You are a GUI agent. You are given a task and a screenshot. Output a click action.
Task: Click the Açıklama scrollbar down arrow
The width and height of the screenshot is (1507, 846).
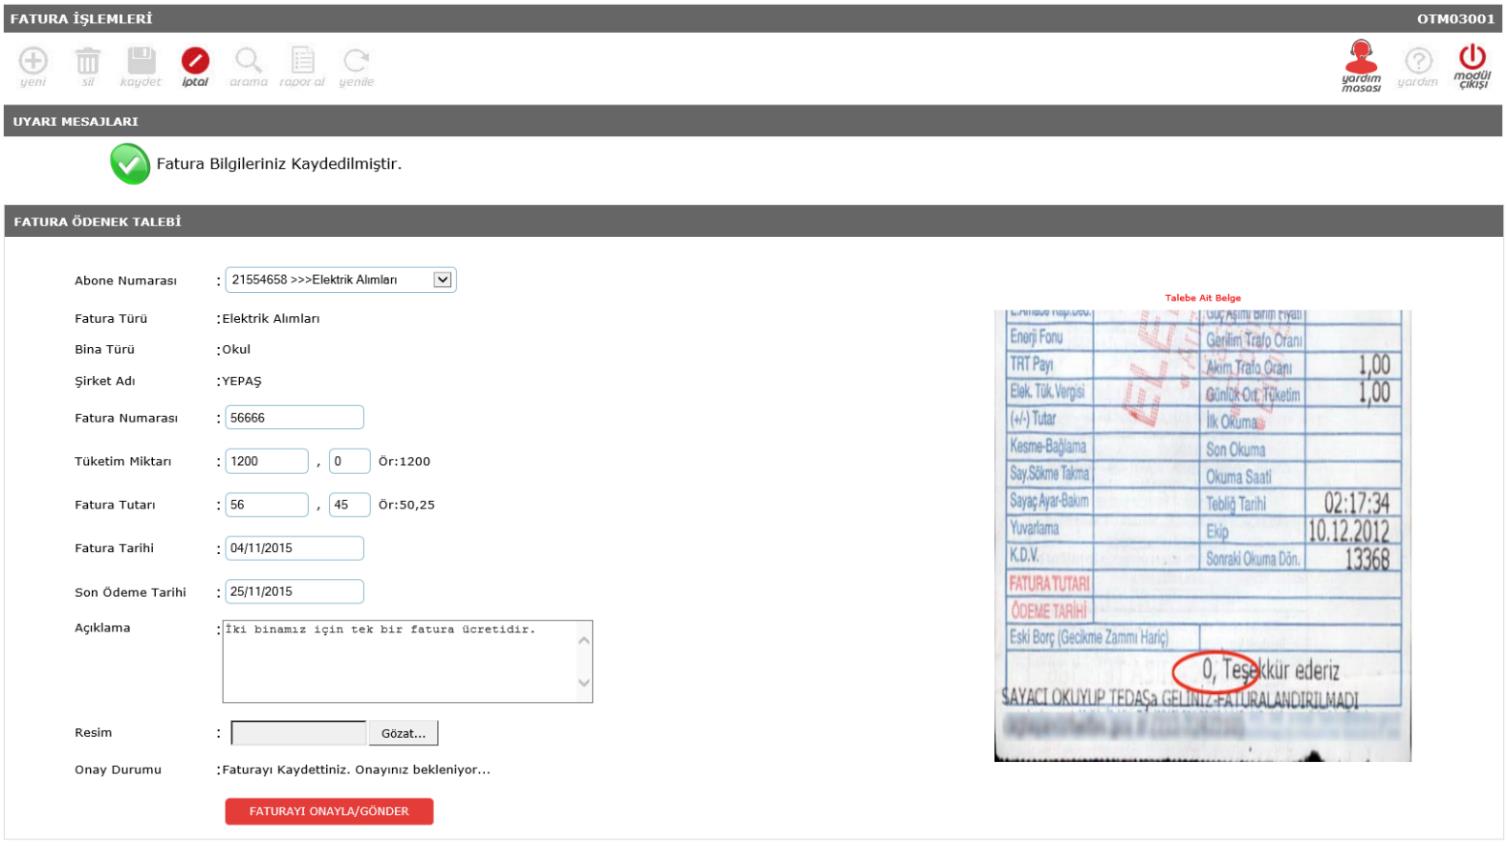[x=584, y=683]
